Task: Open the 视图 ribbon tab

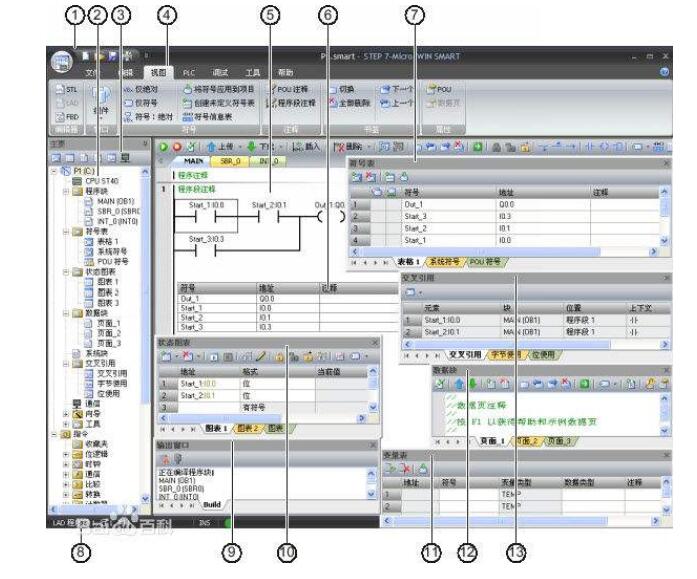Action: coord(158,72)
